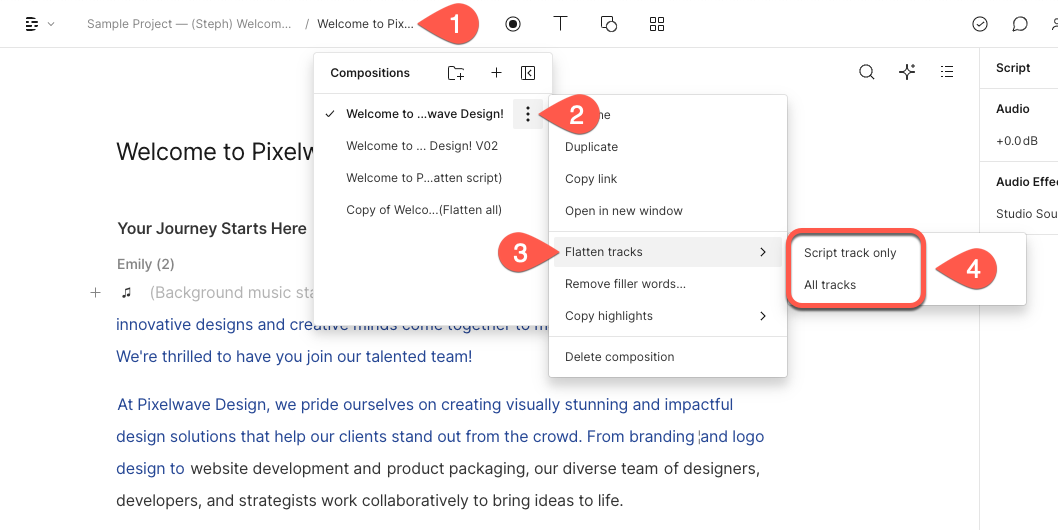The width and height of the screenshot is (1058, 530).
Task: Create a new folder in Compositions
Action: [456, 73]
